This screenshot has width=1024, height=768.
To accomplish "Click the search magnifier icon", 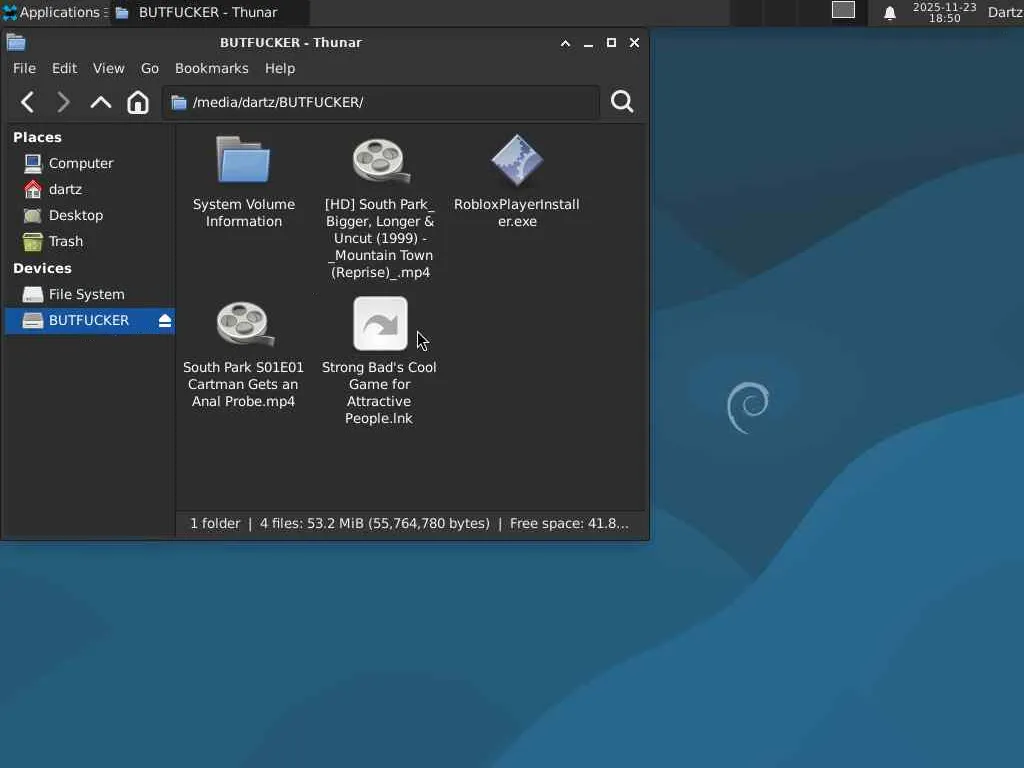I will [622, 101].
